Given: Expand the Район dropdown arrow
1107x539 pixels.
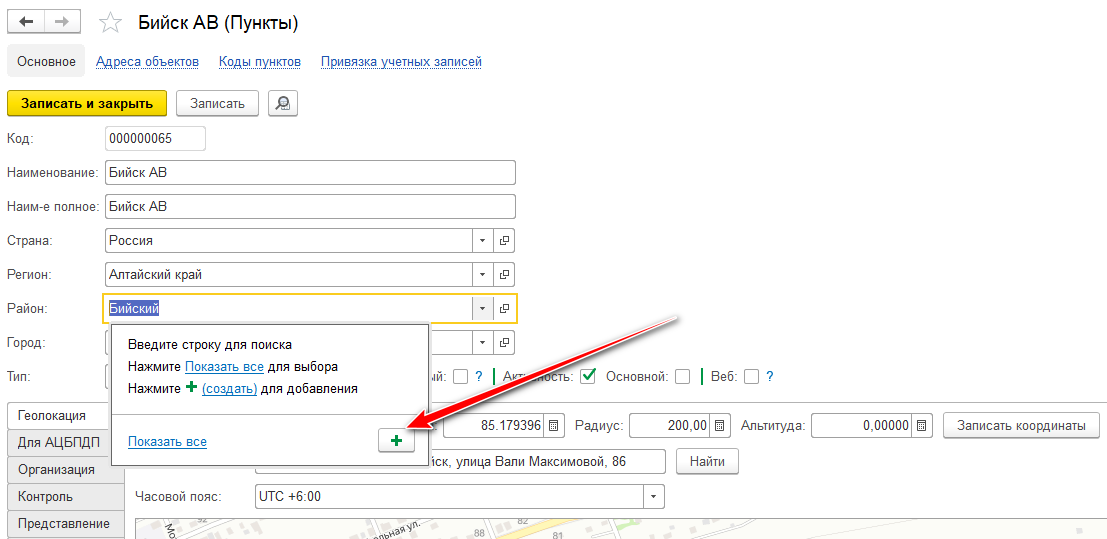Looking at the screenshot, I should tap(481, 309).
